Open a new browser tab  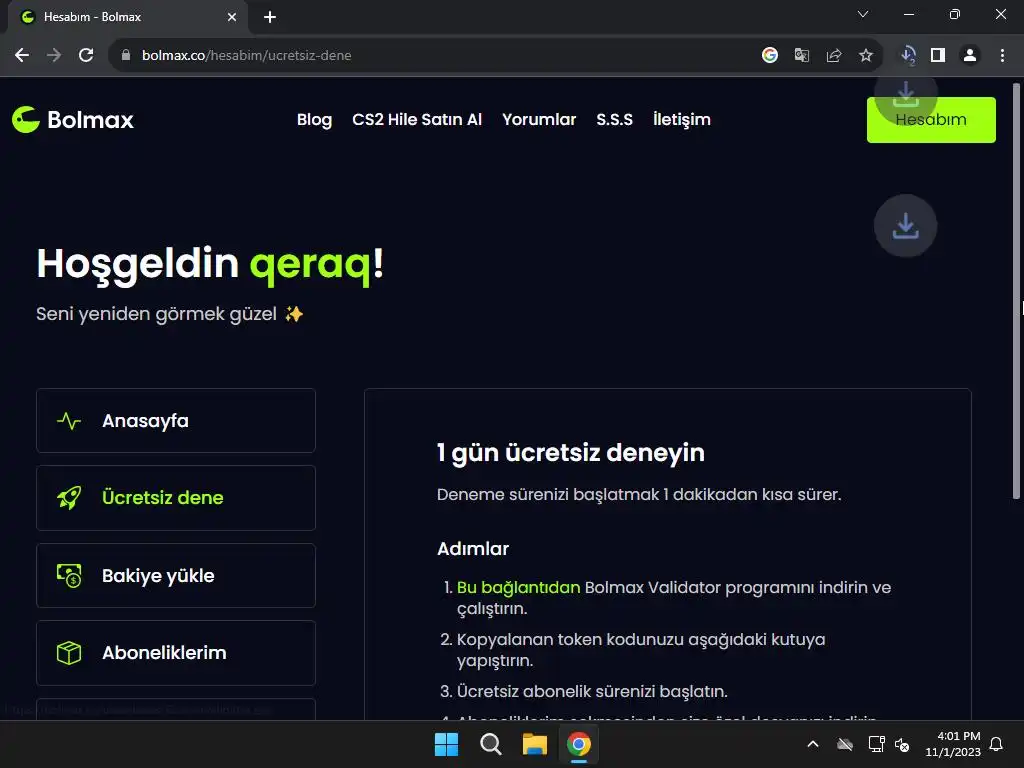click(270, 17)
